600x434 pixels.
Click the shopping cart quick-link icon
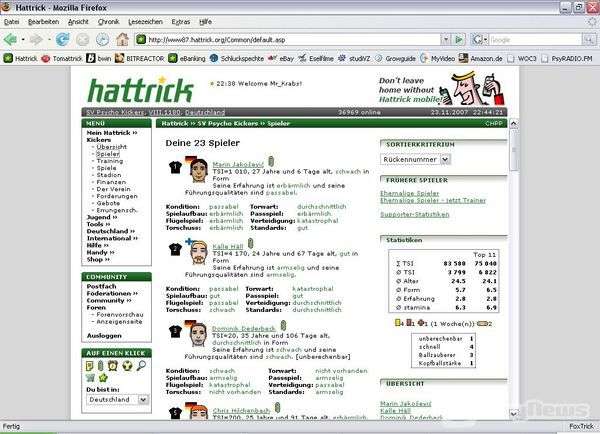(90, 378)
